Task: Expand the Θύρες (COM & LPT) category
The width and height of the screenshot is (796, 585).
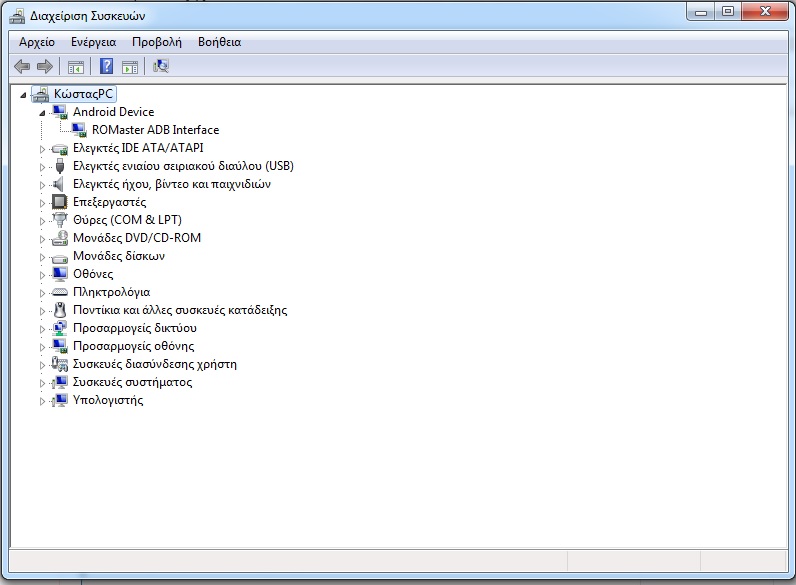Action: click(42, 220)
